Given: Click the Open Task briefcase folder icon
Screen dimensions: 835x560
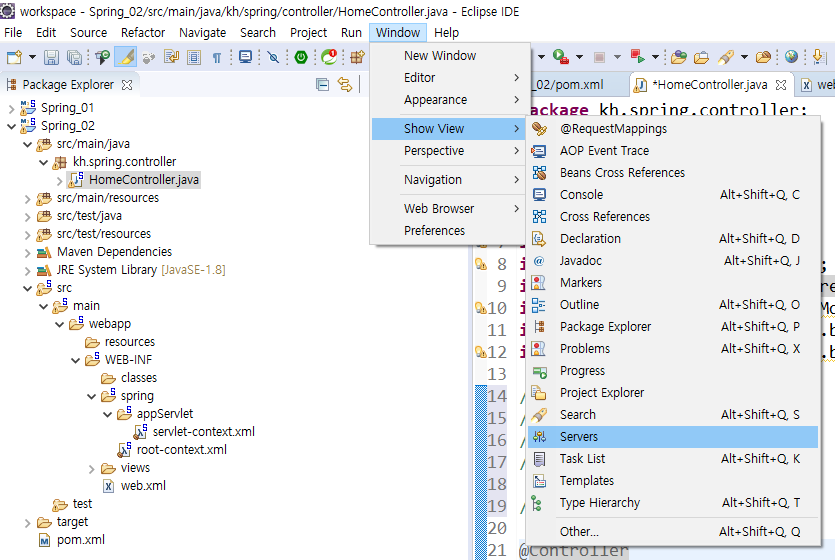Looking at the screenshot, I should [701, 56].
